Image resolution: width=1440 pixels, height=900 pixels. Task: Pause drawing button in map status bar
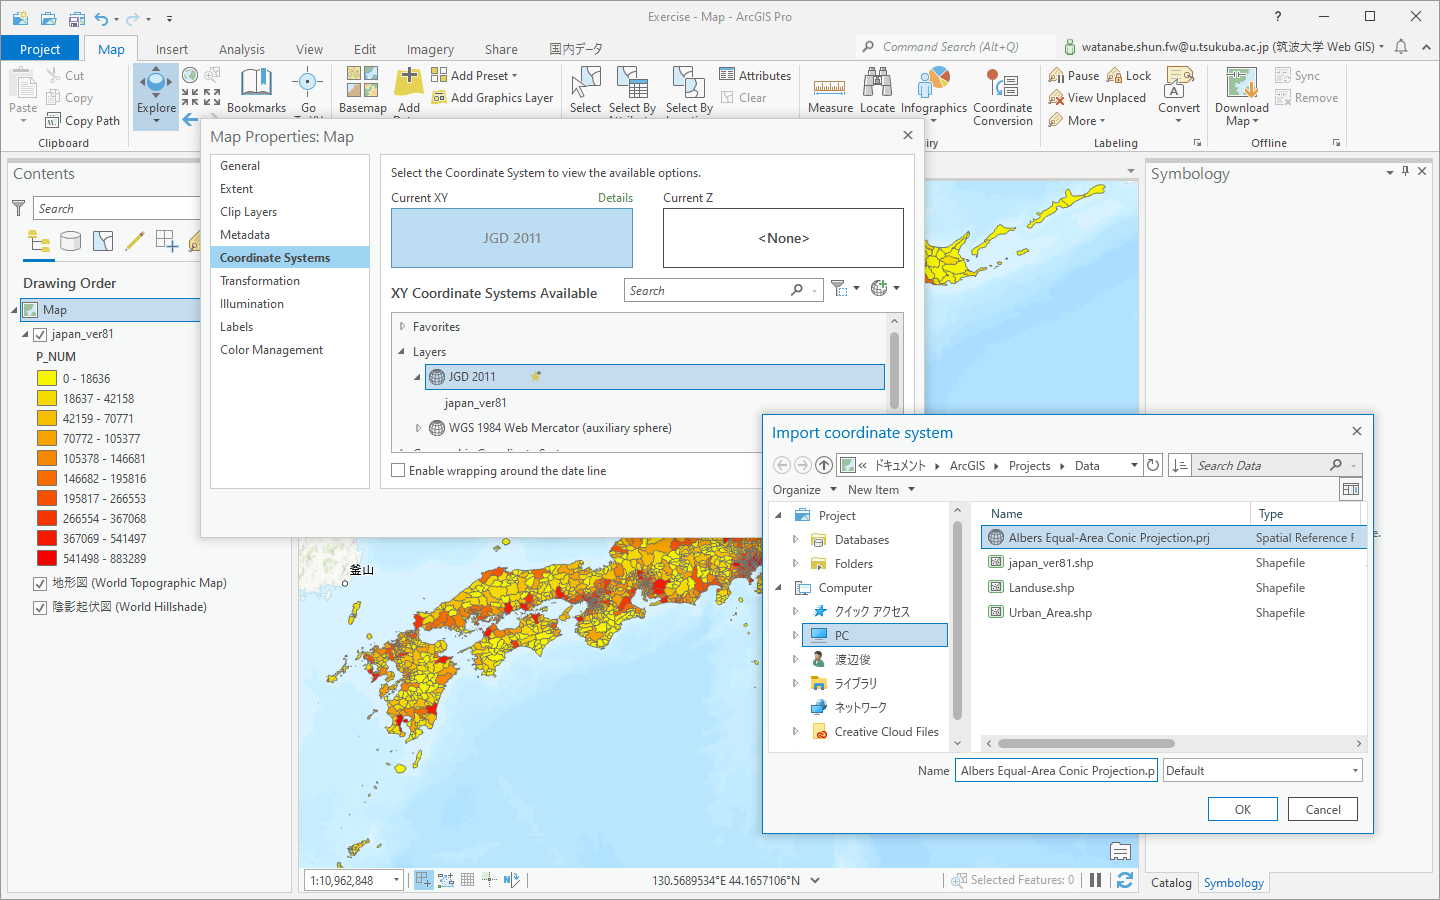1096,880
